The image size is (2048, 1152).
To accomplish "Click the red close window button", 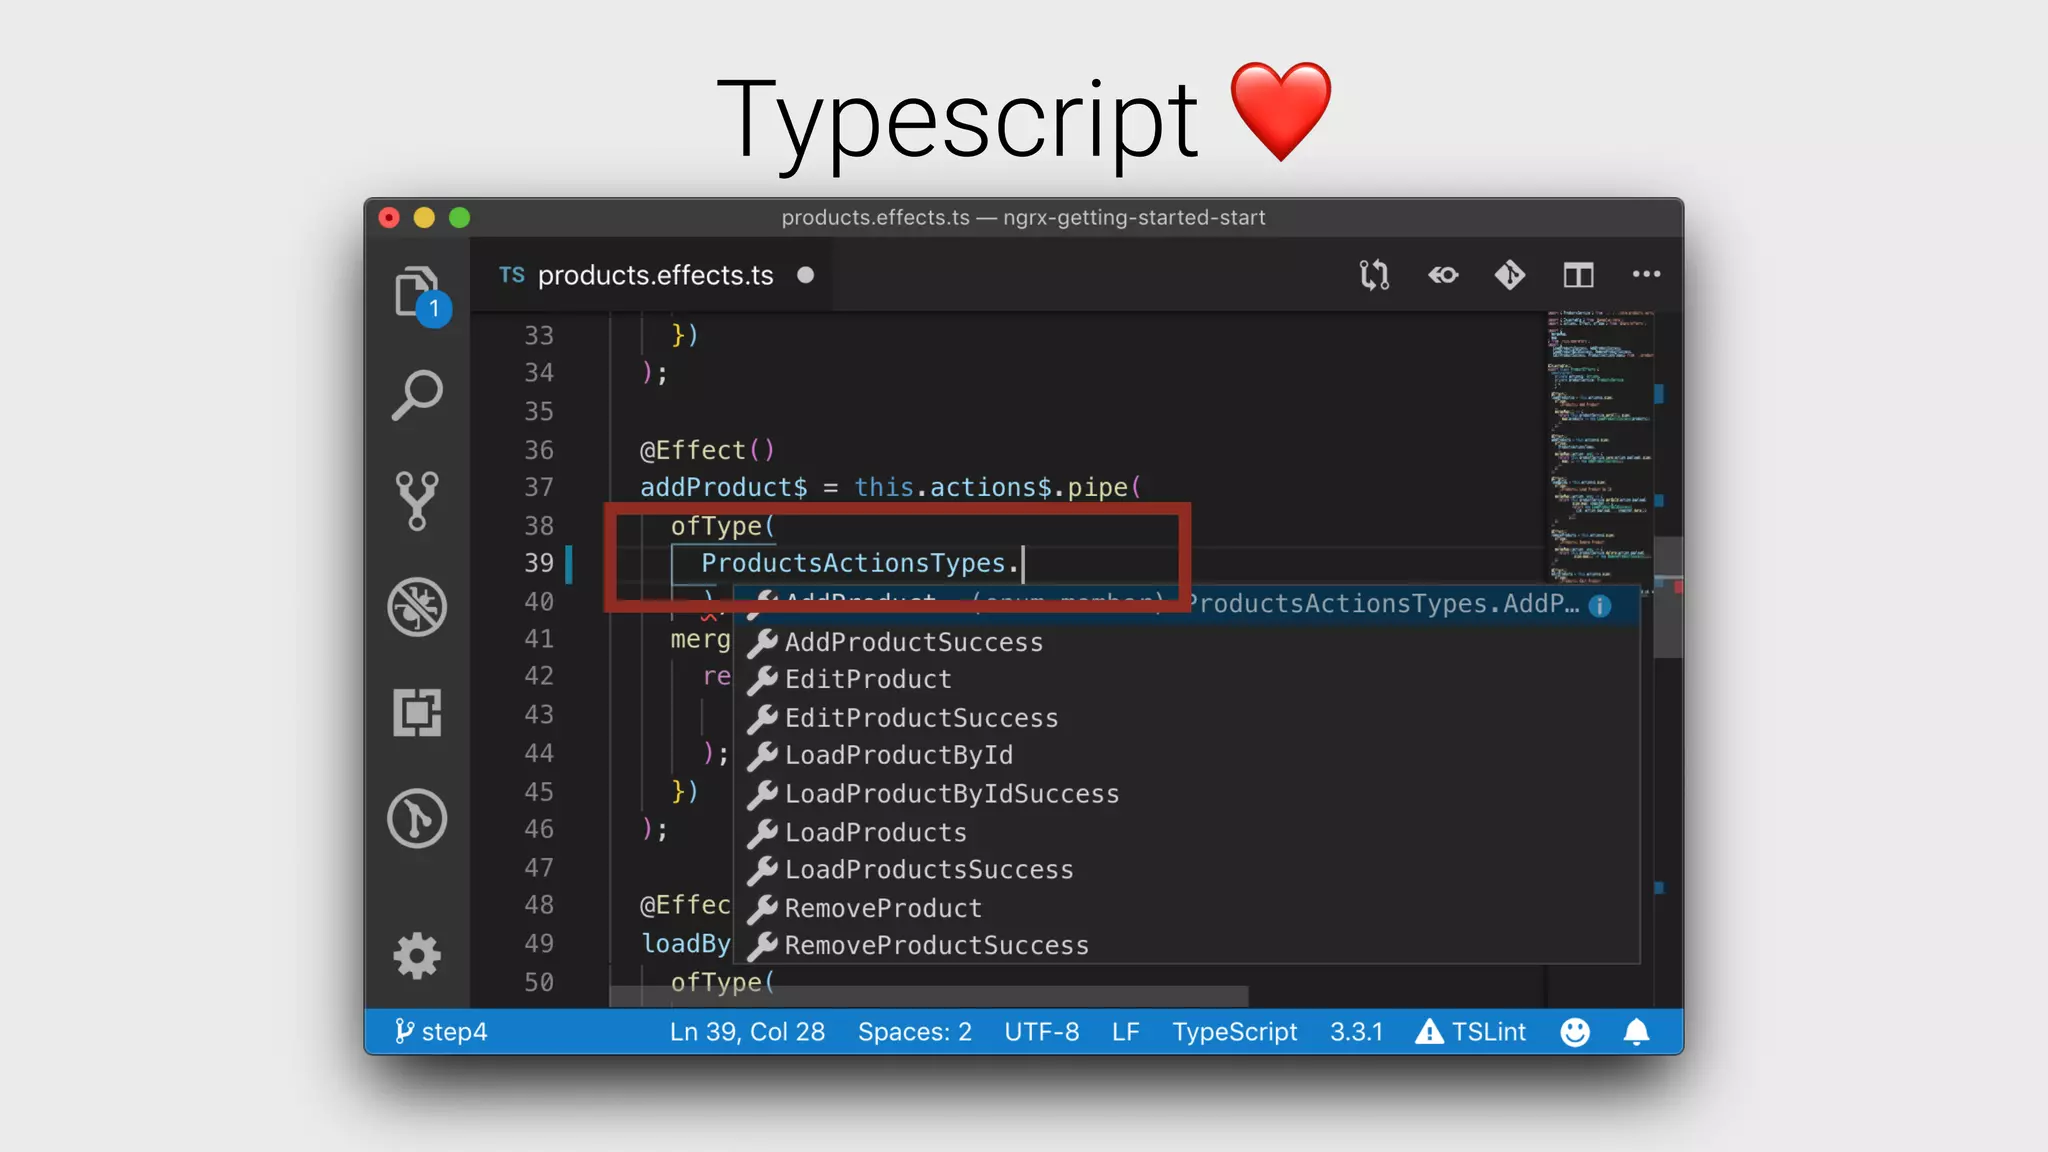I will [390, 217].
